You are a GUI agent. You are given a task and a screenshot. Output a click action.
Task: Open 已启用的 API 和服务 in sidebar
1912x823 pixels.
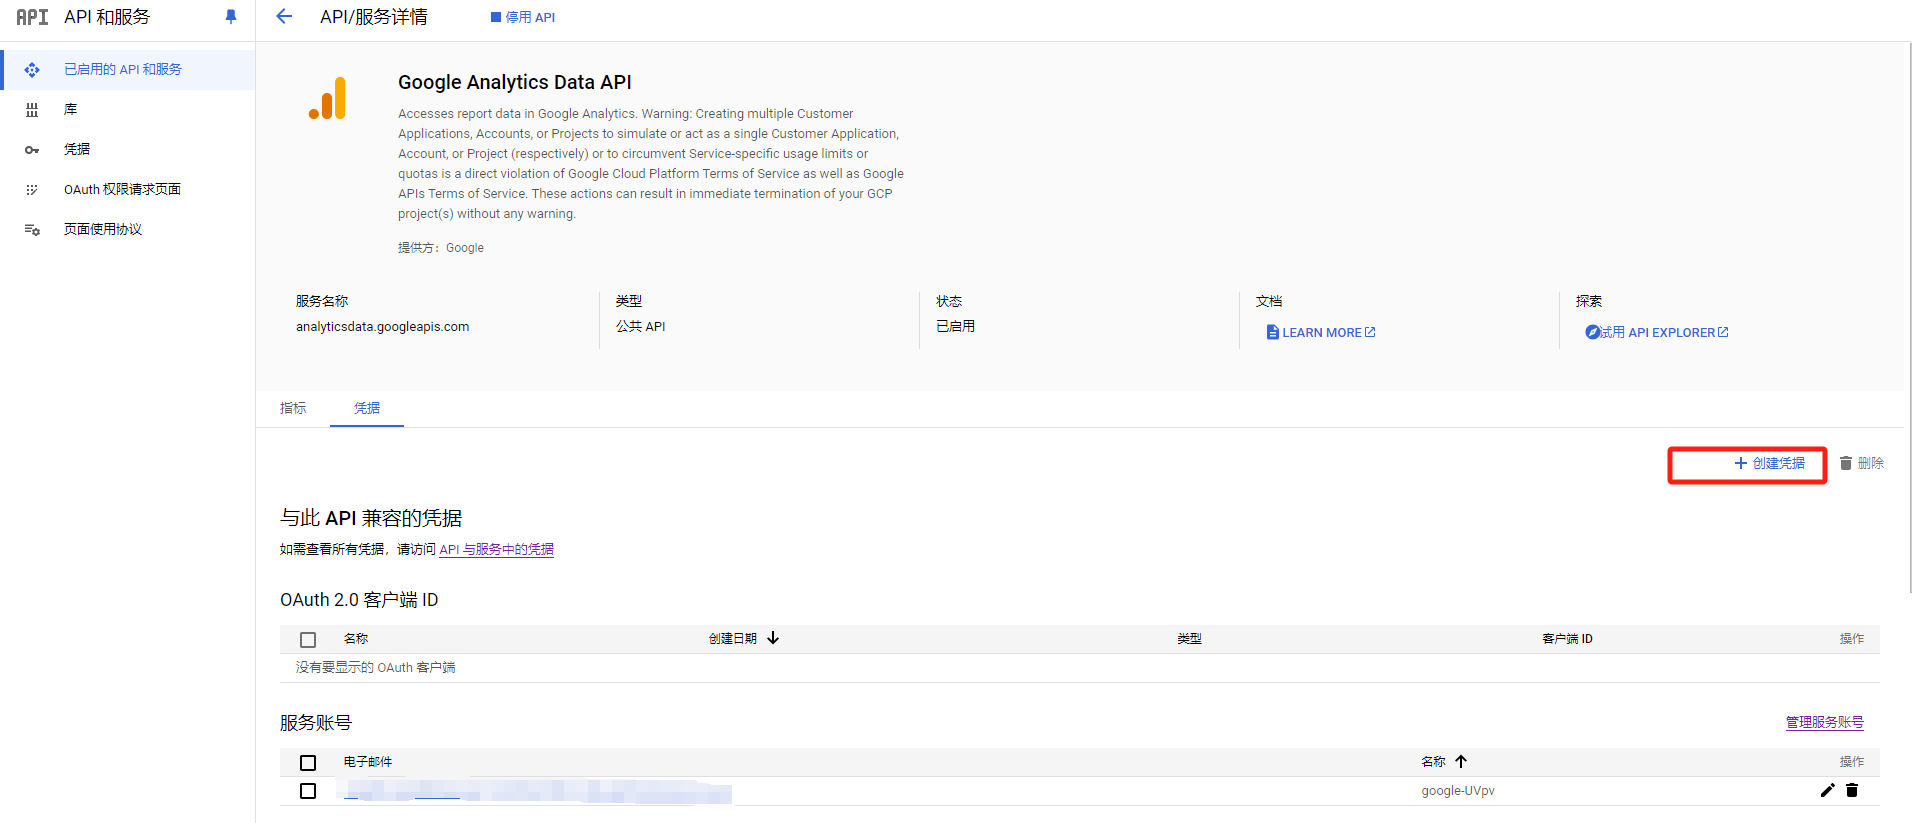[128, 70]
